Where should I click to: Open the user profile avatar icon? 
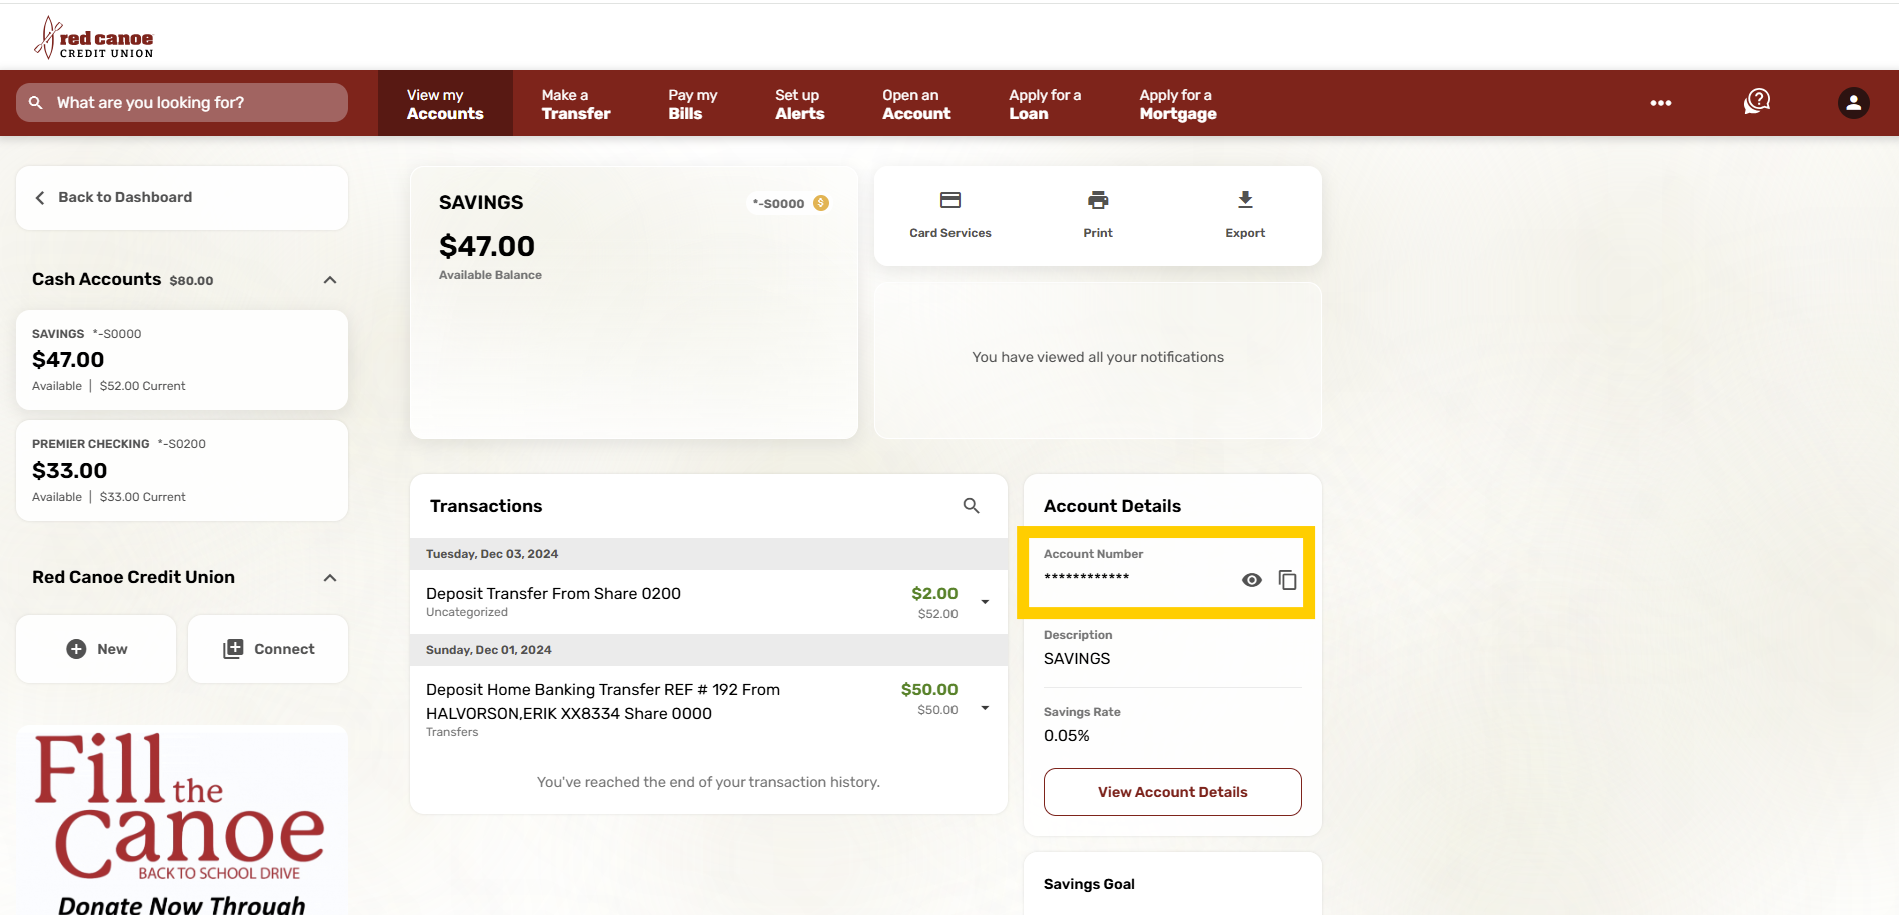[1853, 103]
